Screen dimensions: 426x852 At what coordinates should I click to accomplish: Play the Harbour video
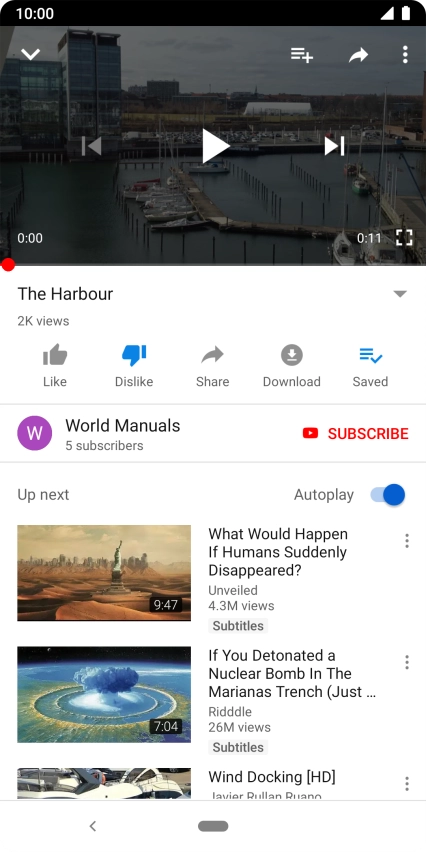[215, 146]
